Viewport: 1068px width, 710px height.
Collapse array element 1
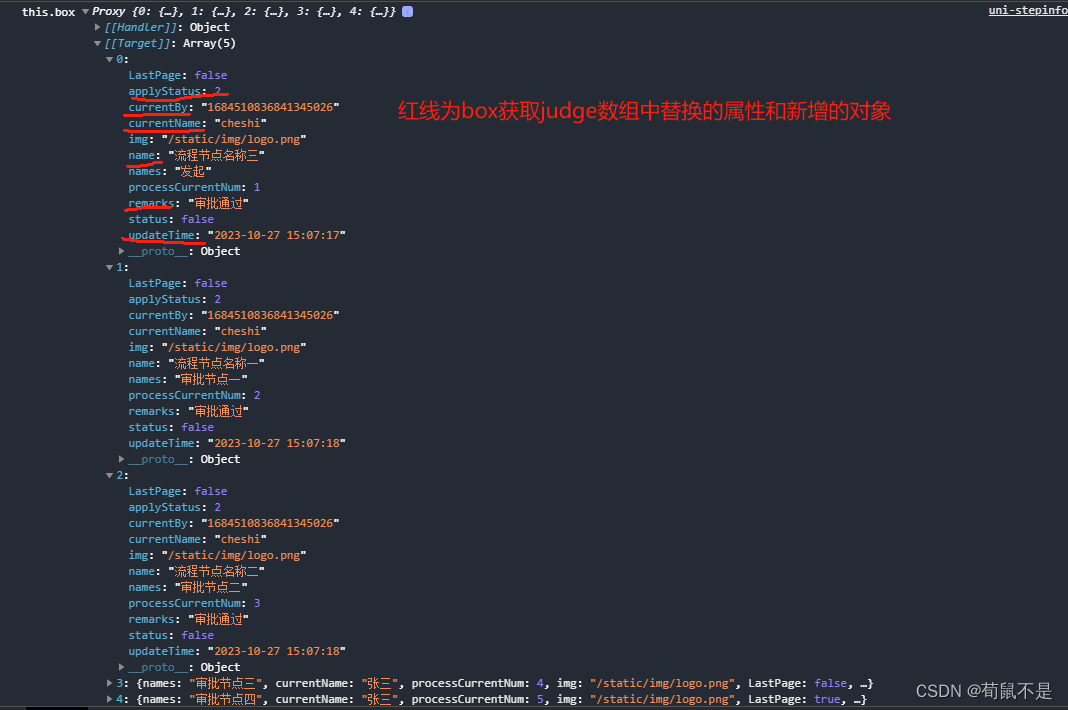(110, 267)
